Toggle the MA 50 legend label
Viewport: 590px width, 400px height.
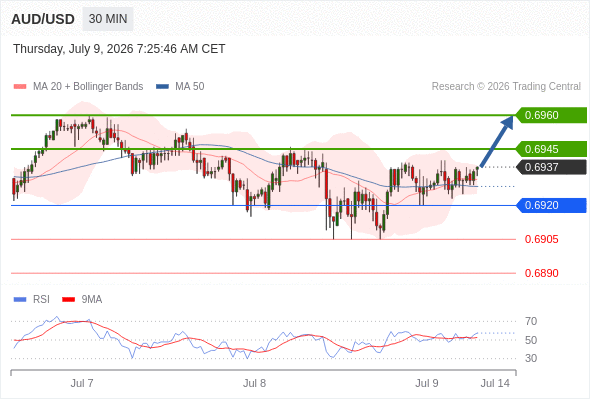[190, 87]
